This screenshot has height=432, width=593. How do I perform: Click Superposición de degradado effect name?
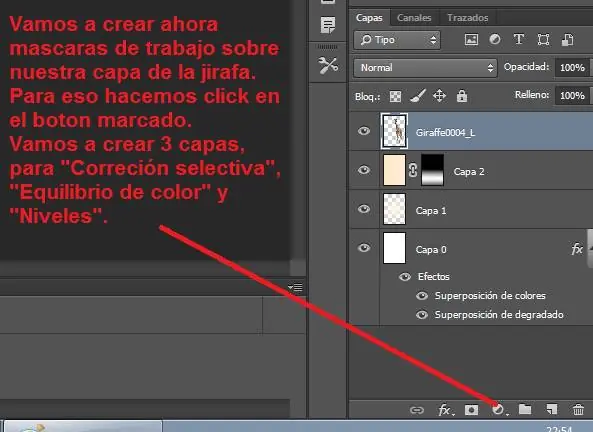pyautogui.click(x=499, y=315)
